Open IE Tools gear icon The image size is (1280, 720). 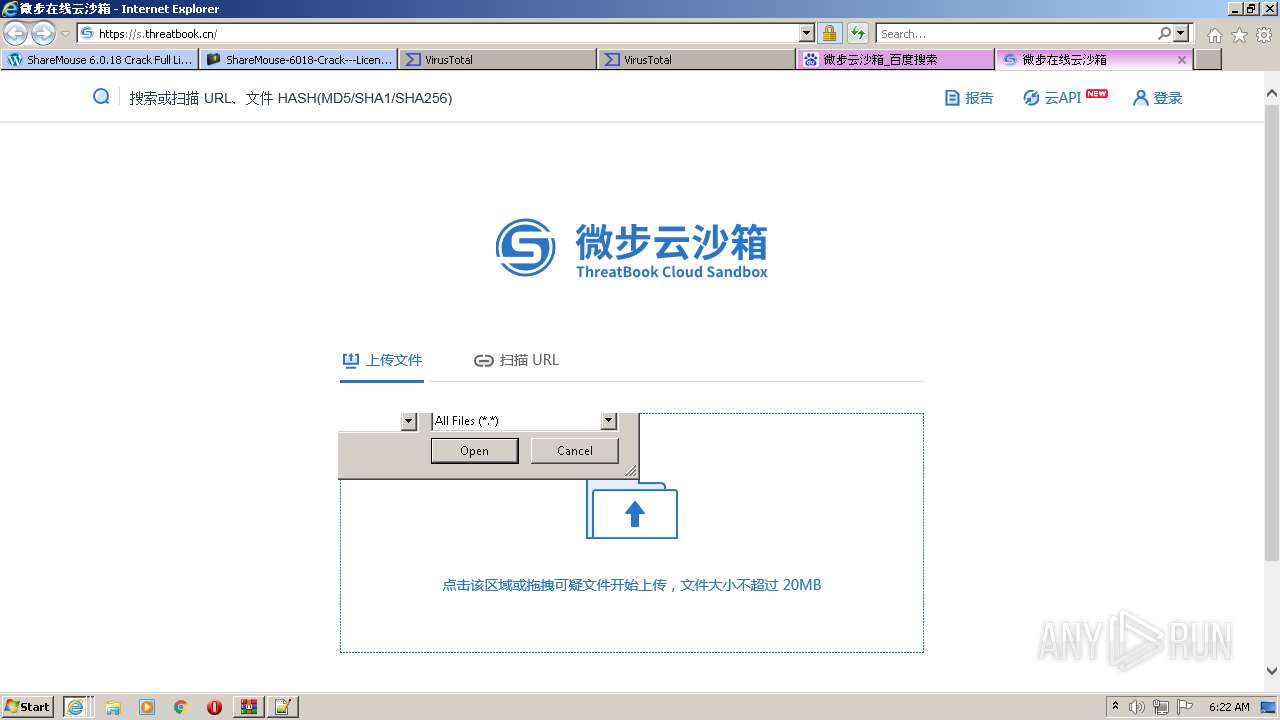pos(1264,35)
